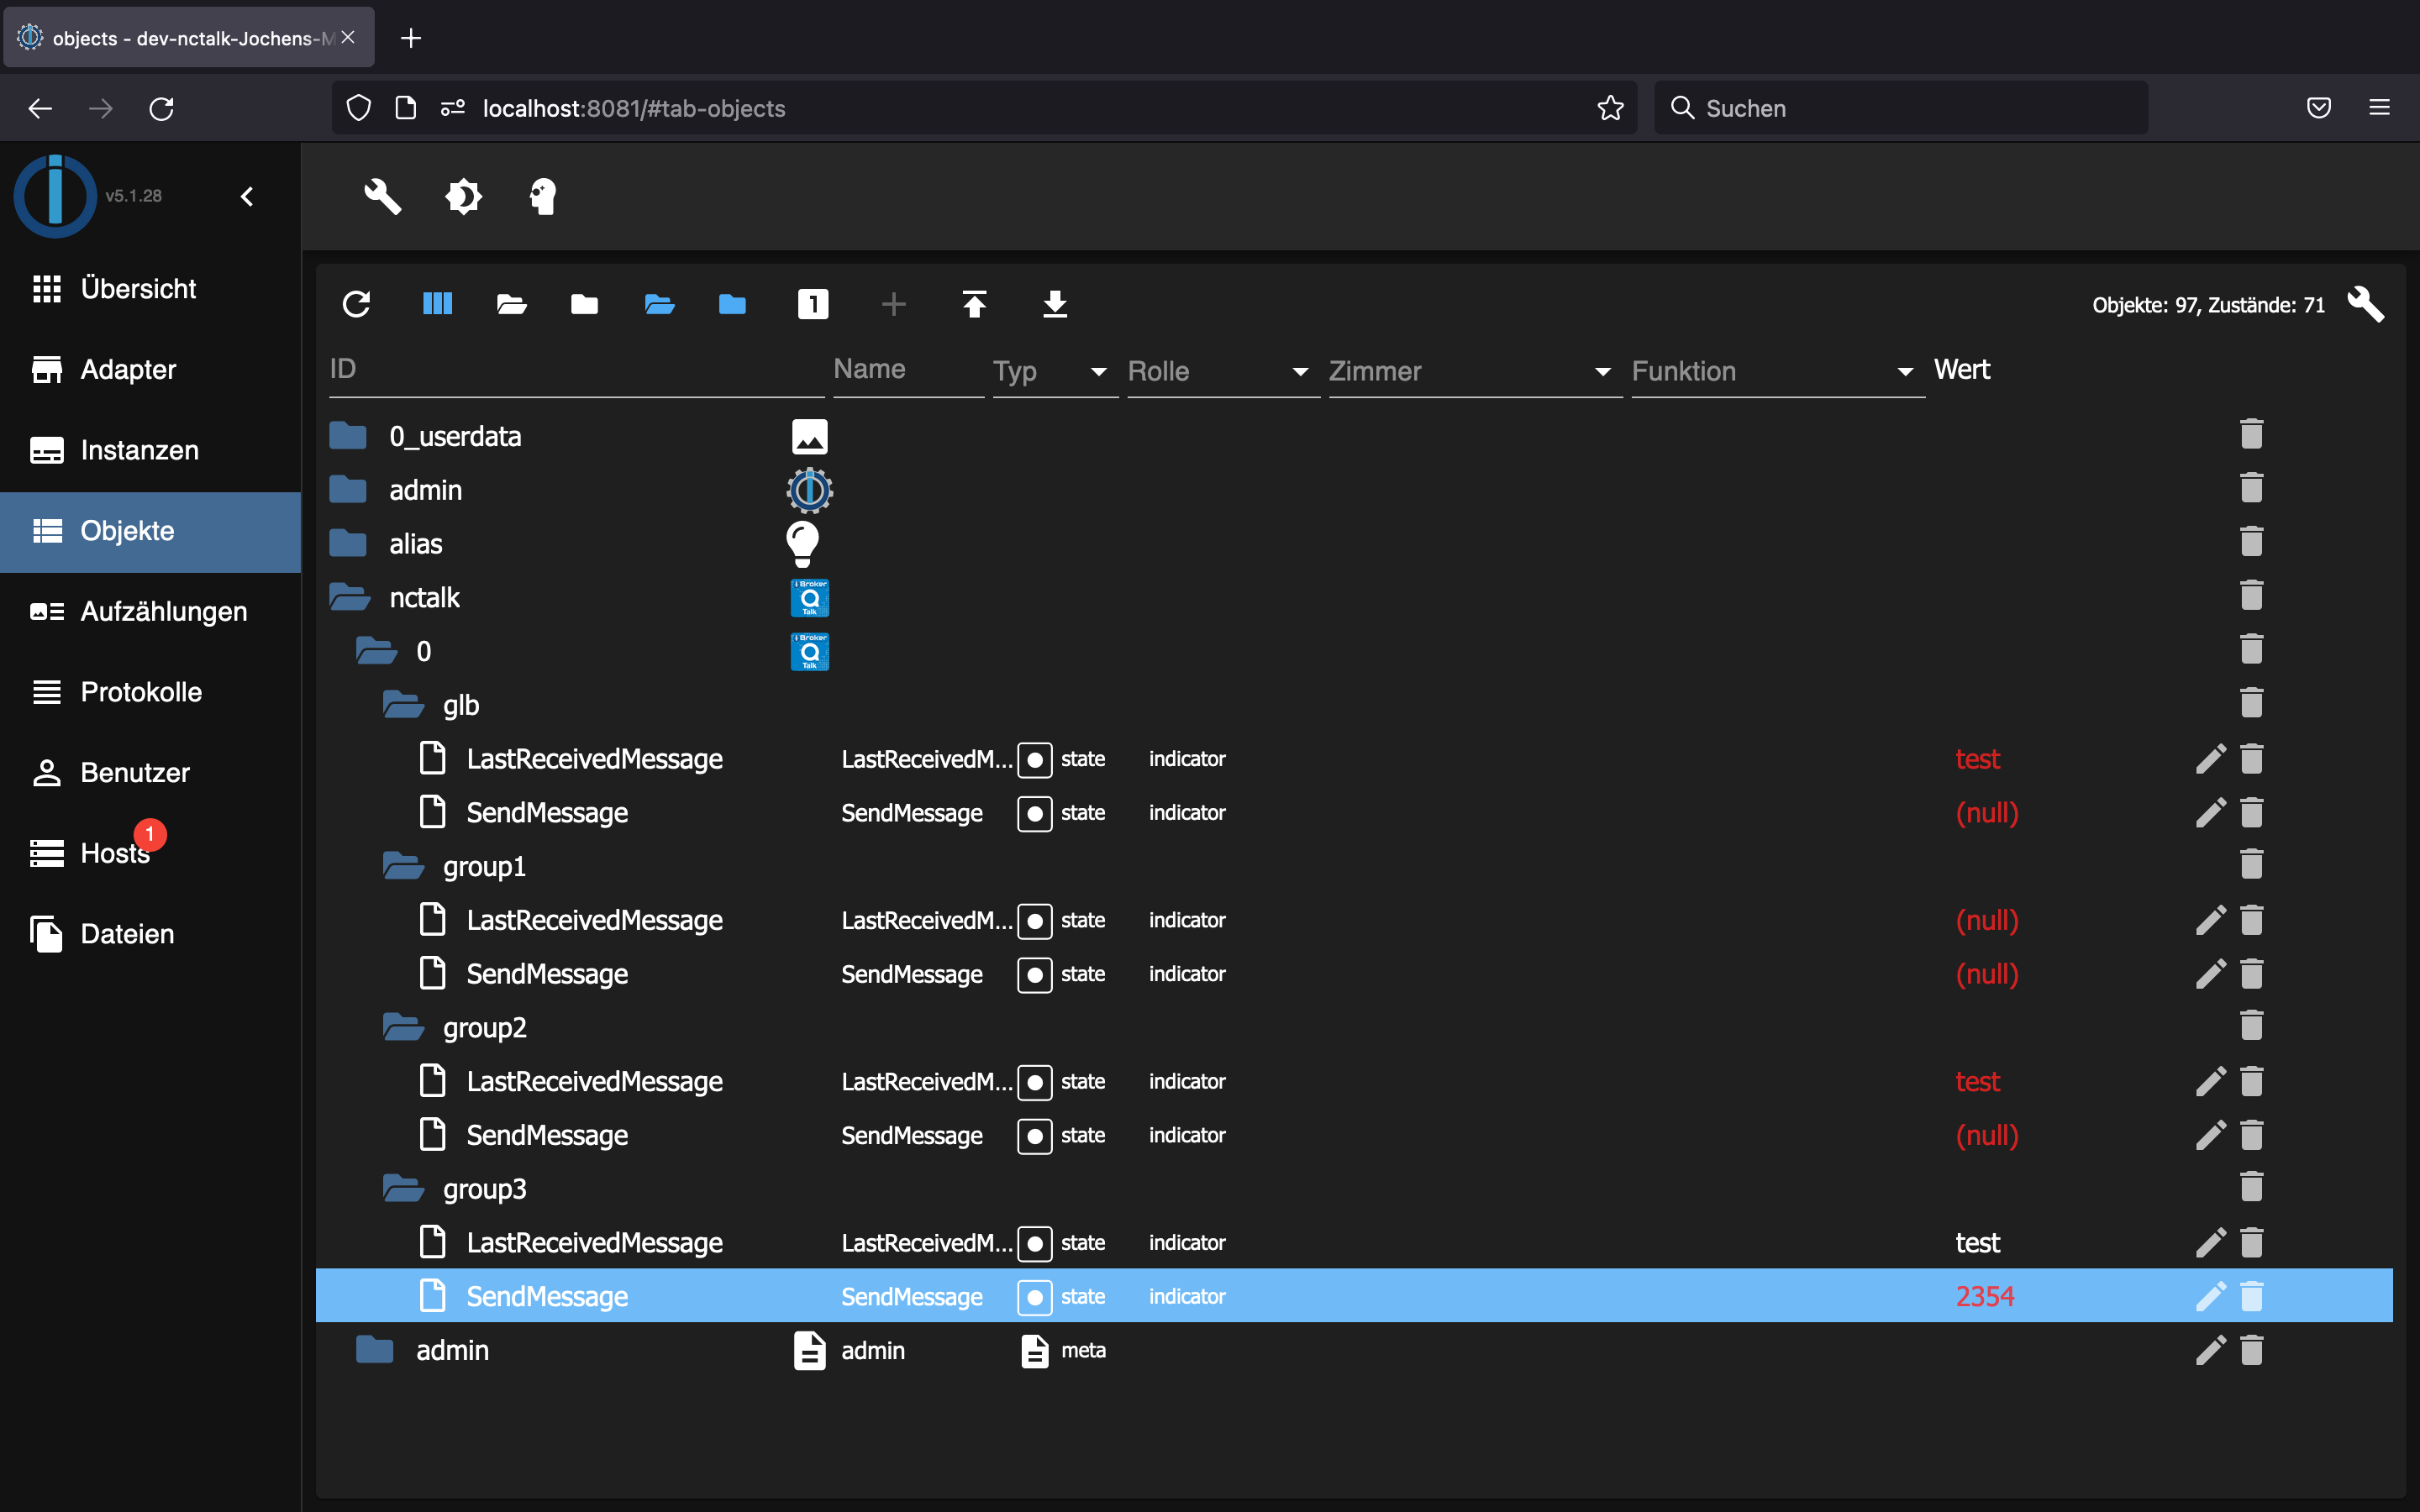Click the value 2354 of SendMessage
The width and height of the screenshot is (2420, 1512).
pyautogui.click(x=1984, y=1296)
